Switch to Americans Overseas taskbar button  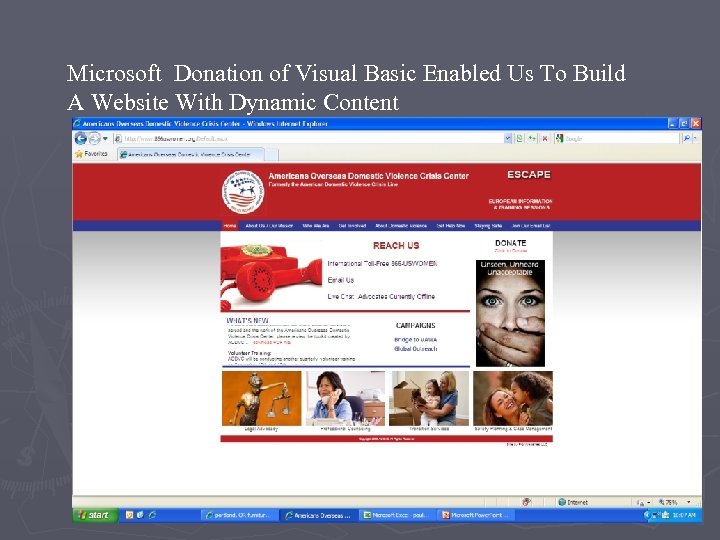coord(319,515)
